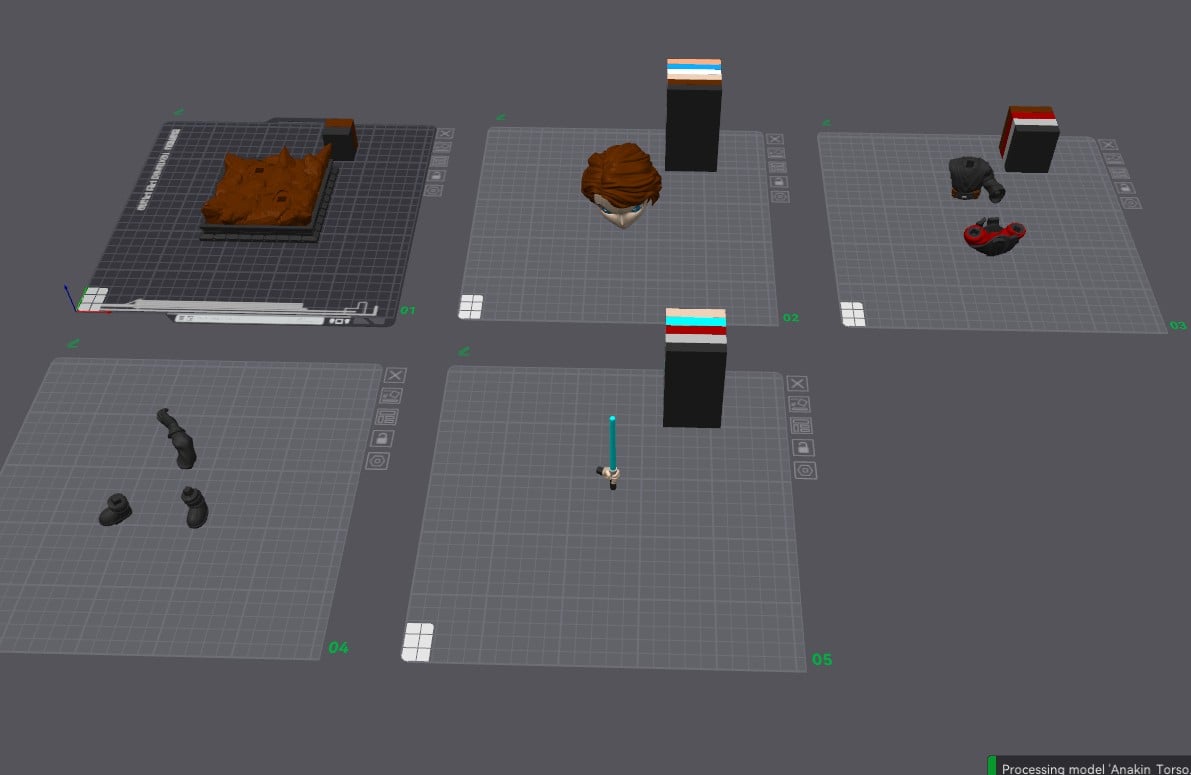The height and width of the screenshot is (775, 1191).
Task: Select the red model on plate 03
Action: click(994, 236)
